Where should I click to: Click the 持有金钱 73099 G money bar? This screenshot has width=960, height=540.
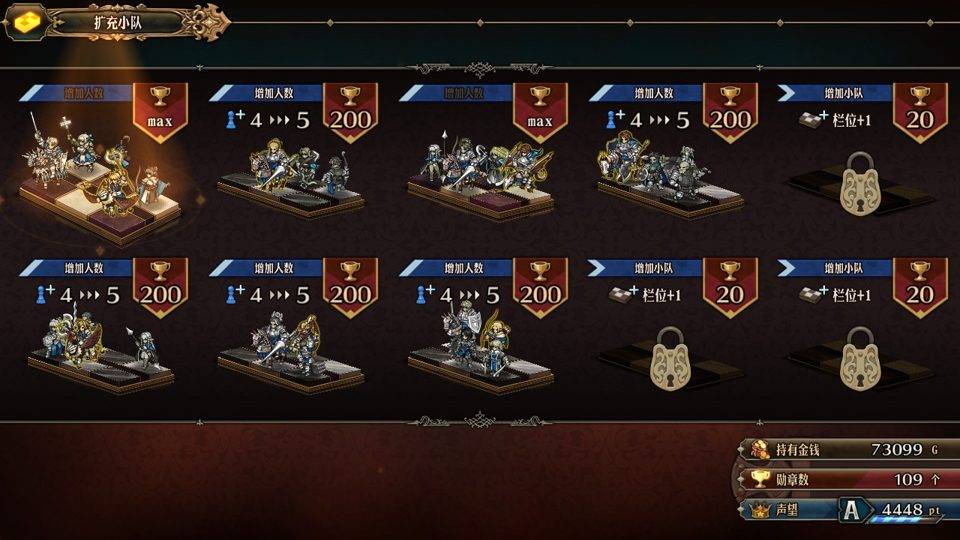tap(848, 449)
